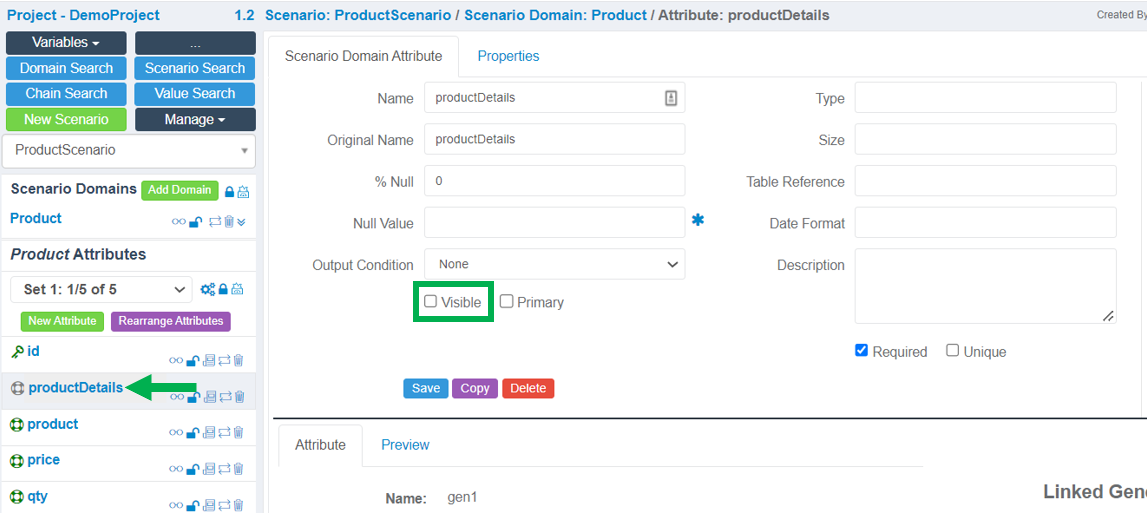This screenshot has height=516, width=1147.
Task: Delete the id attribute with trash icon
Action: click(x=238, y=360)
